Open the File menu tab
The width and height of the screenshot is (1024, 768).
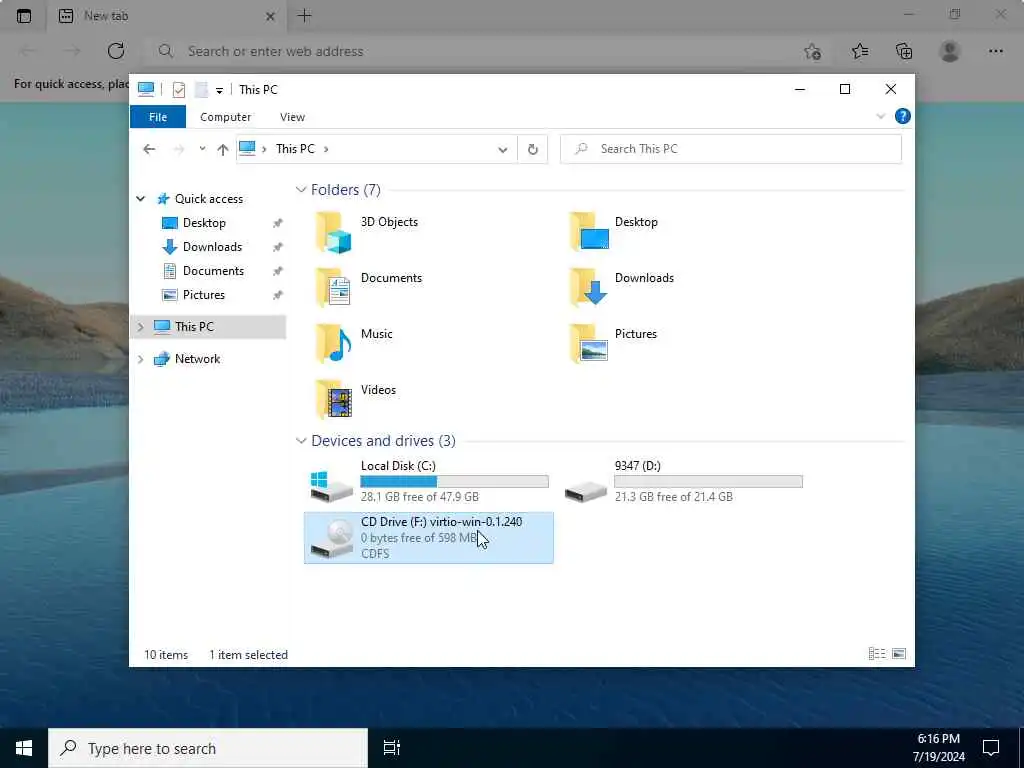coord(158,117)
